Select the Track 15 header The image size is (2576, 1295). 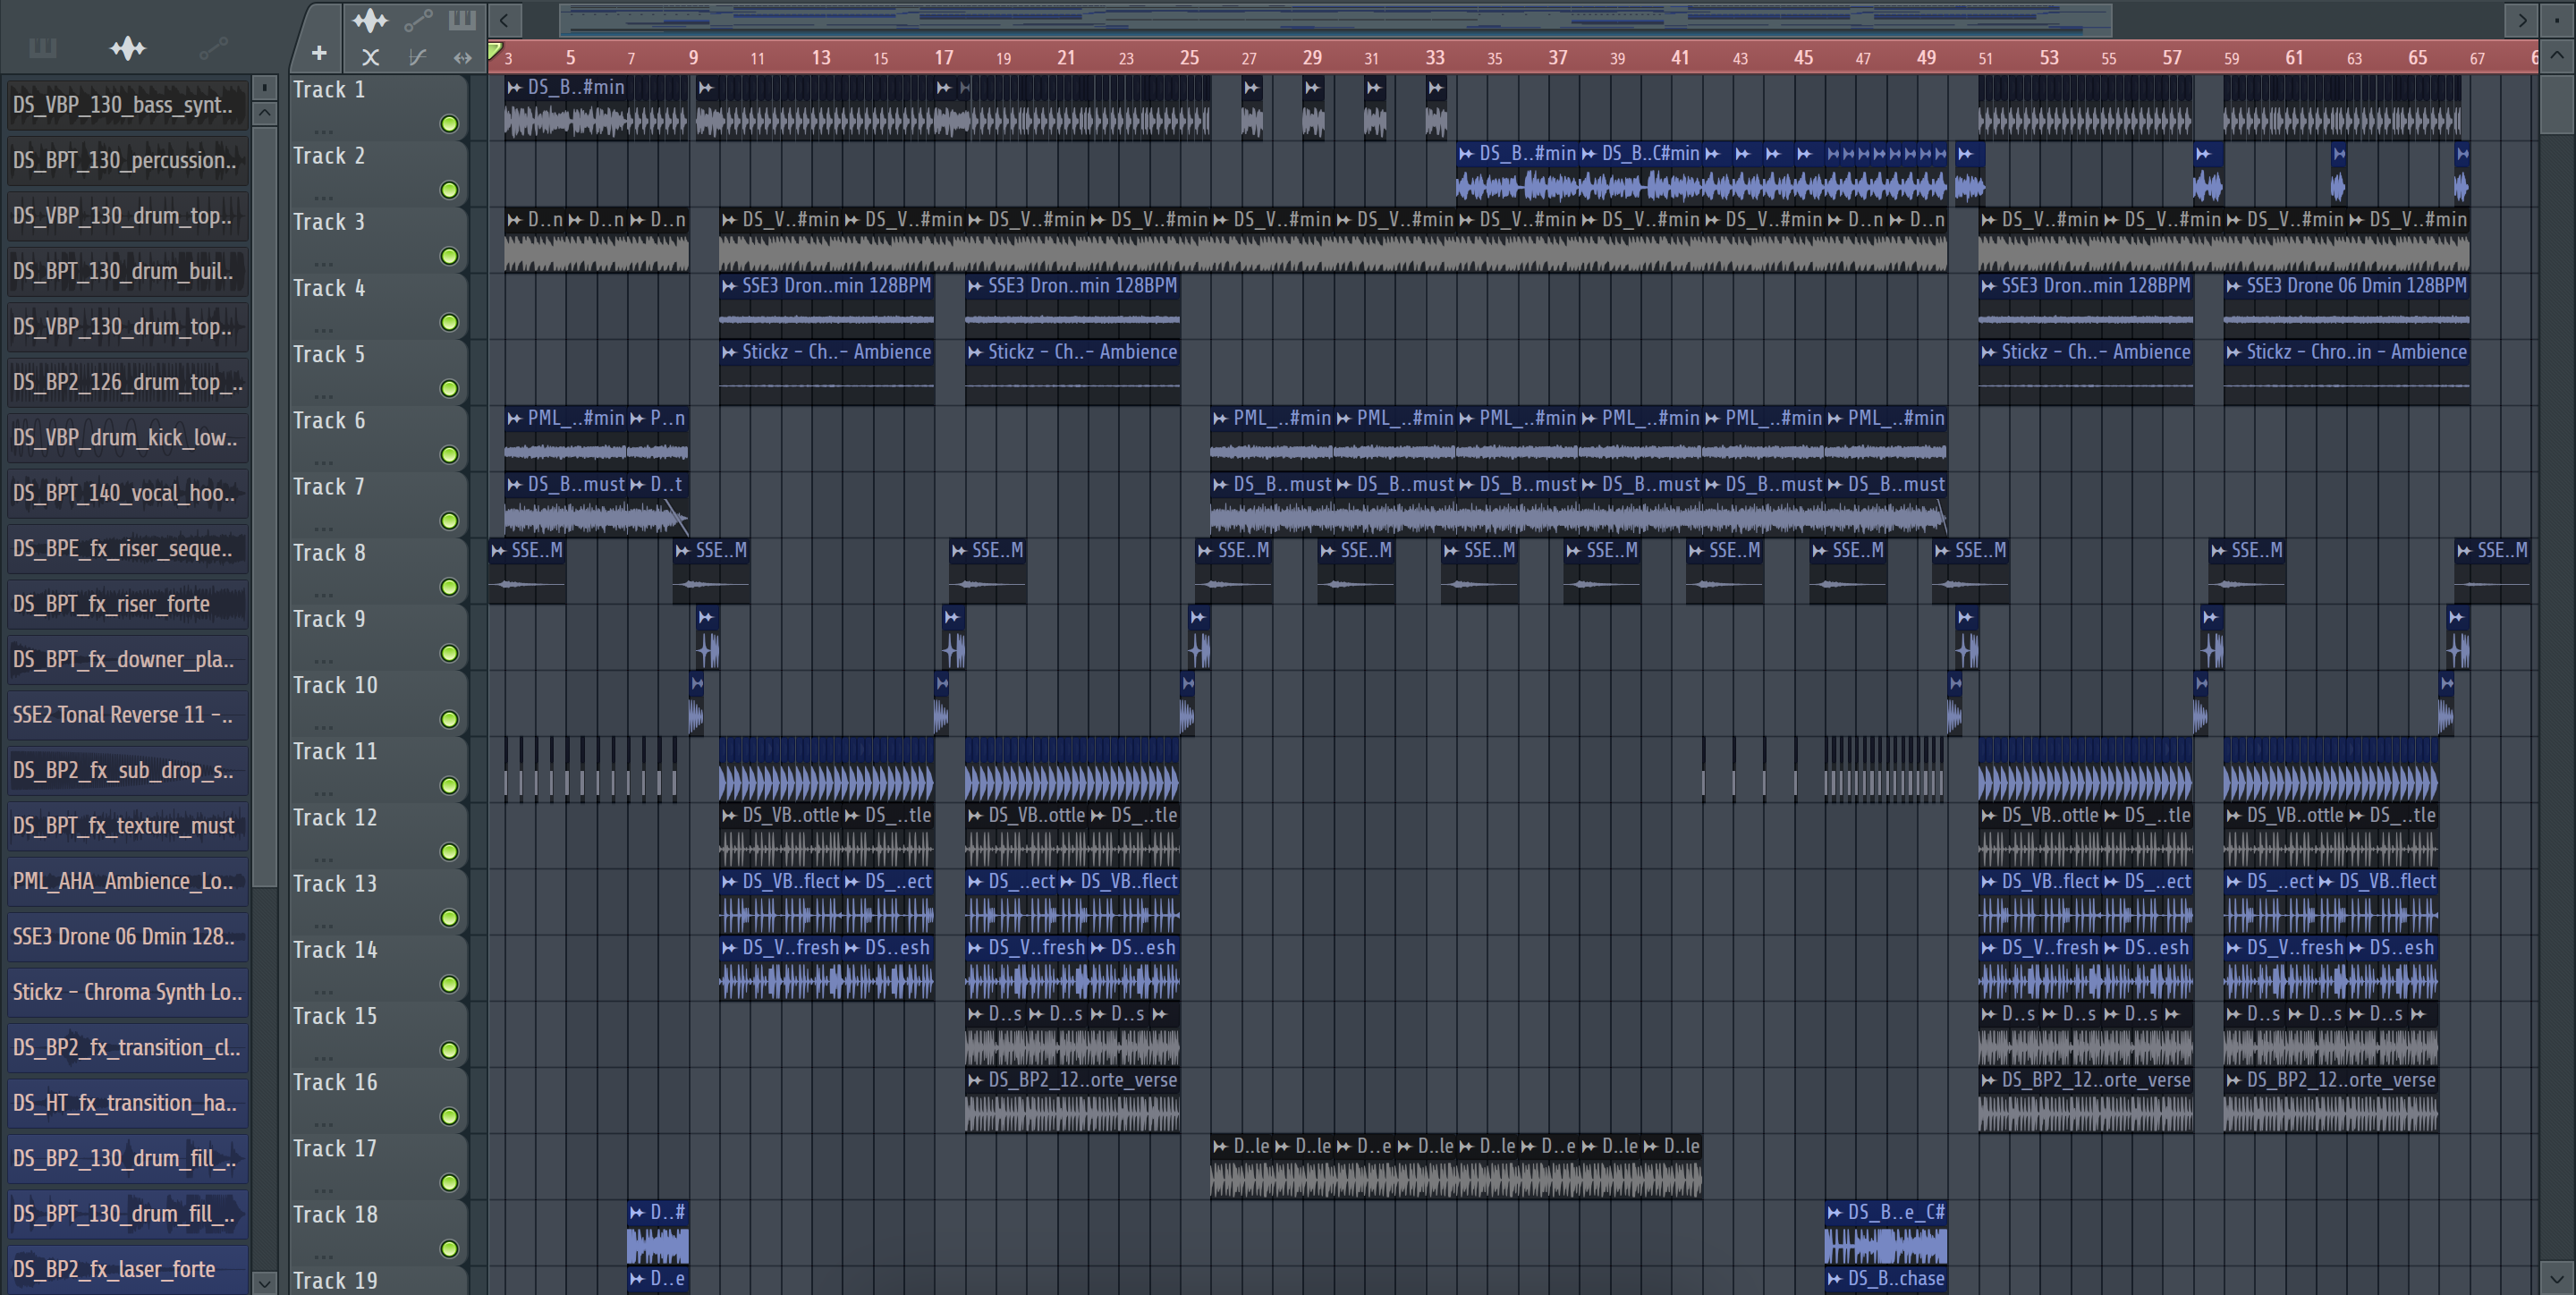tap(378, 1034)
